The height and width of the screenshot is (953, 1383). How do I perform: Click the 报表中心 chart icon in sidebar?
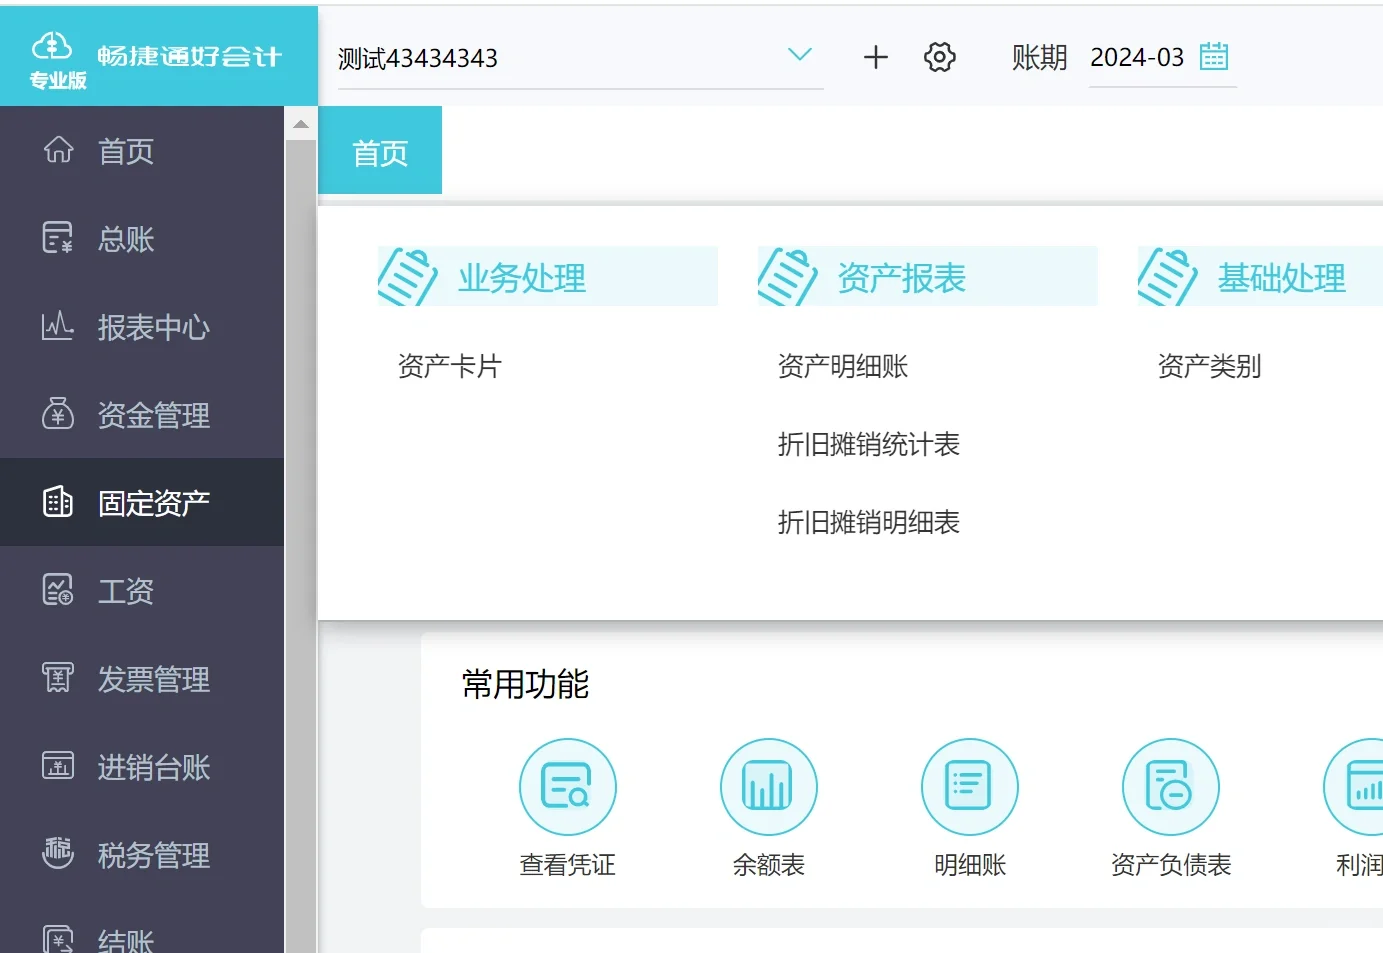(x=58, y=326)
